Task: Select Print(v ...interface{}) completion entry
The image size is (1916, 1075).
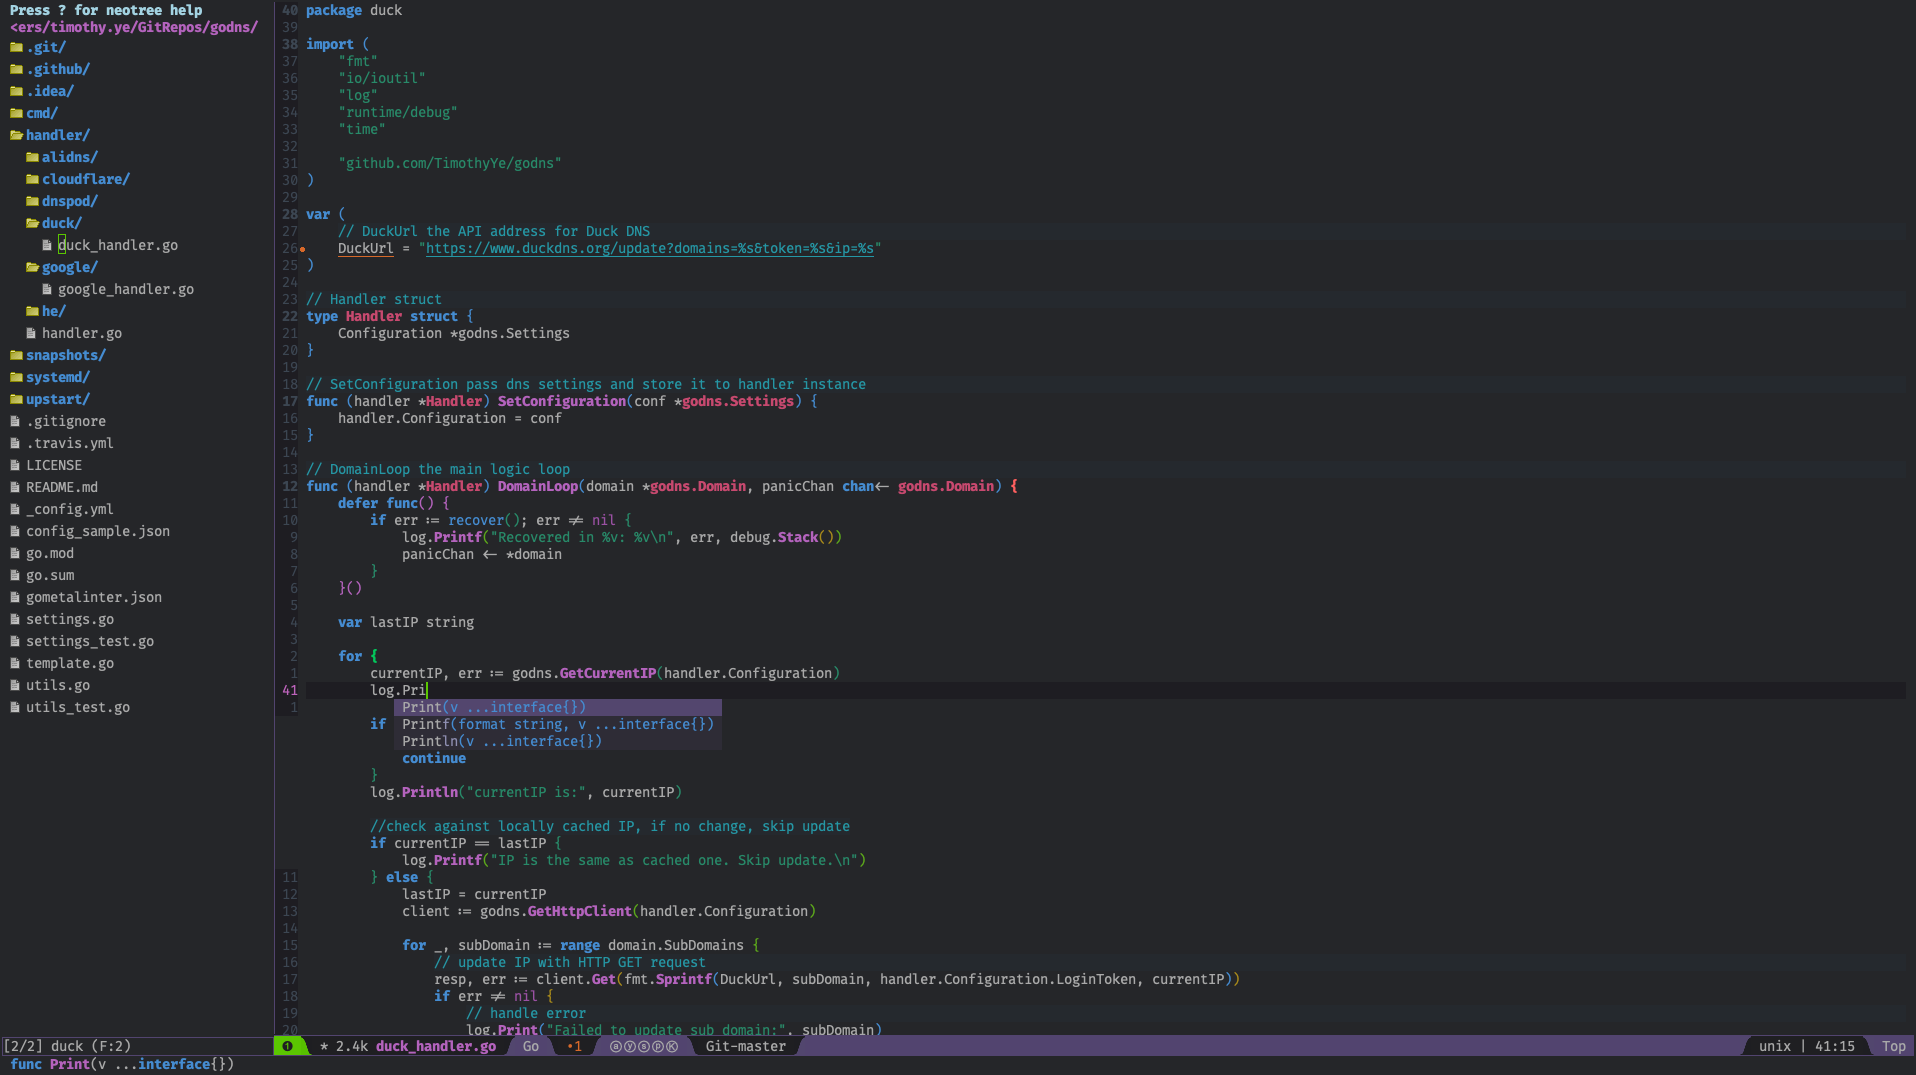Action: (x=558, y=707)
